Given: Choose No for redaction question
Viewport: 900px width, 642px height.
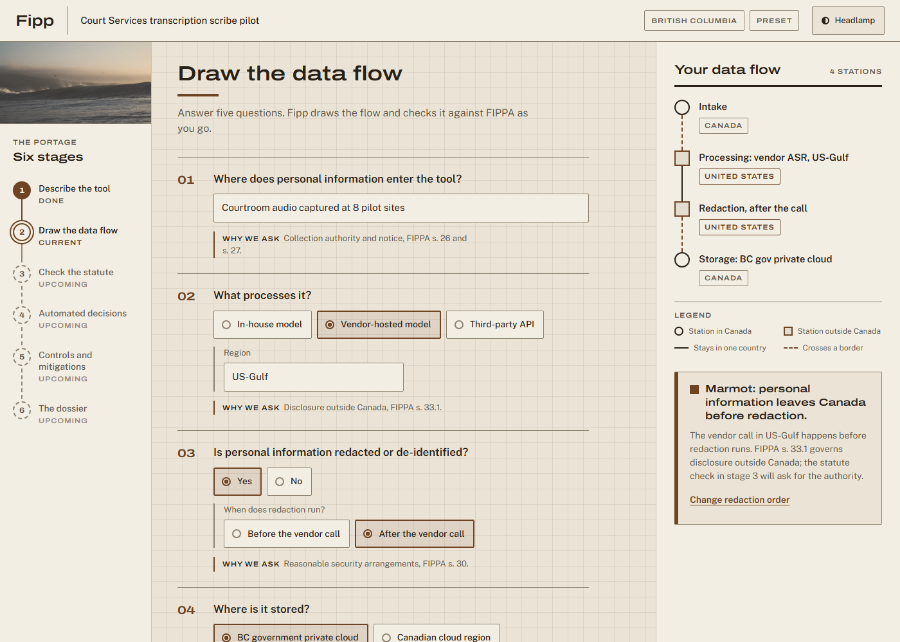Looking at the screenshot, I should point(289,481).
